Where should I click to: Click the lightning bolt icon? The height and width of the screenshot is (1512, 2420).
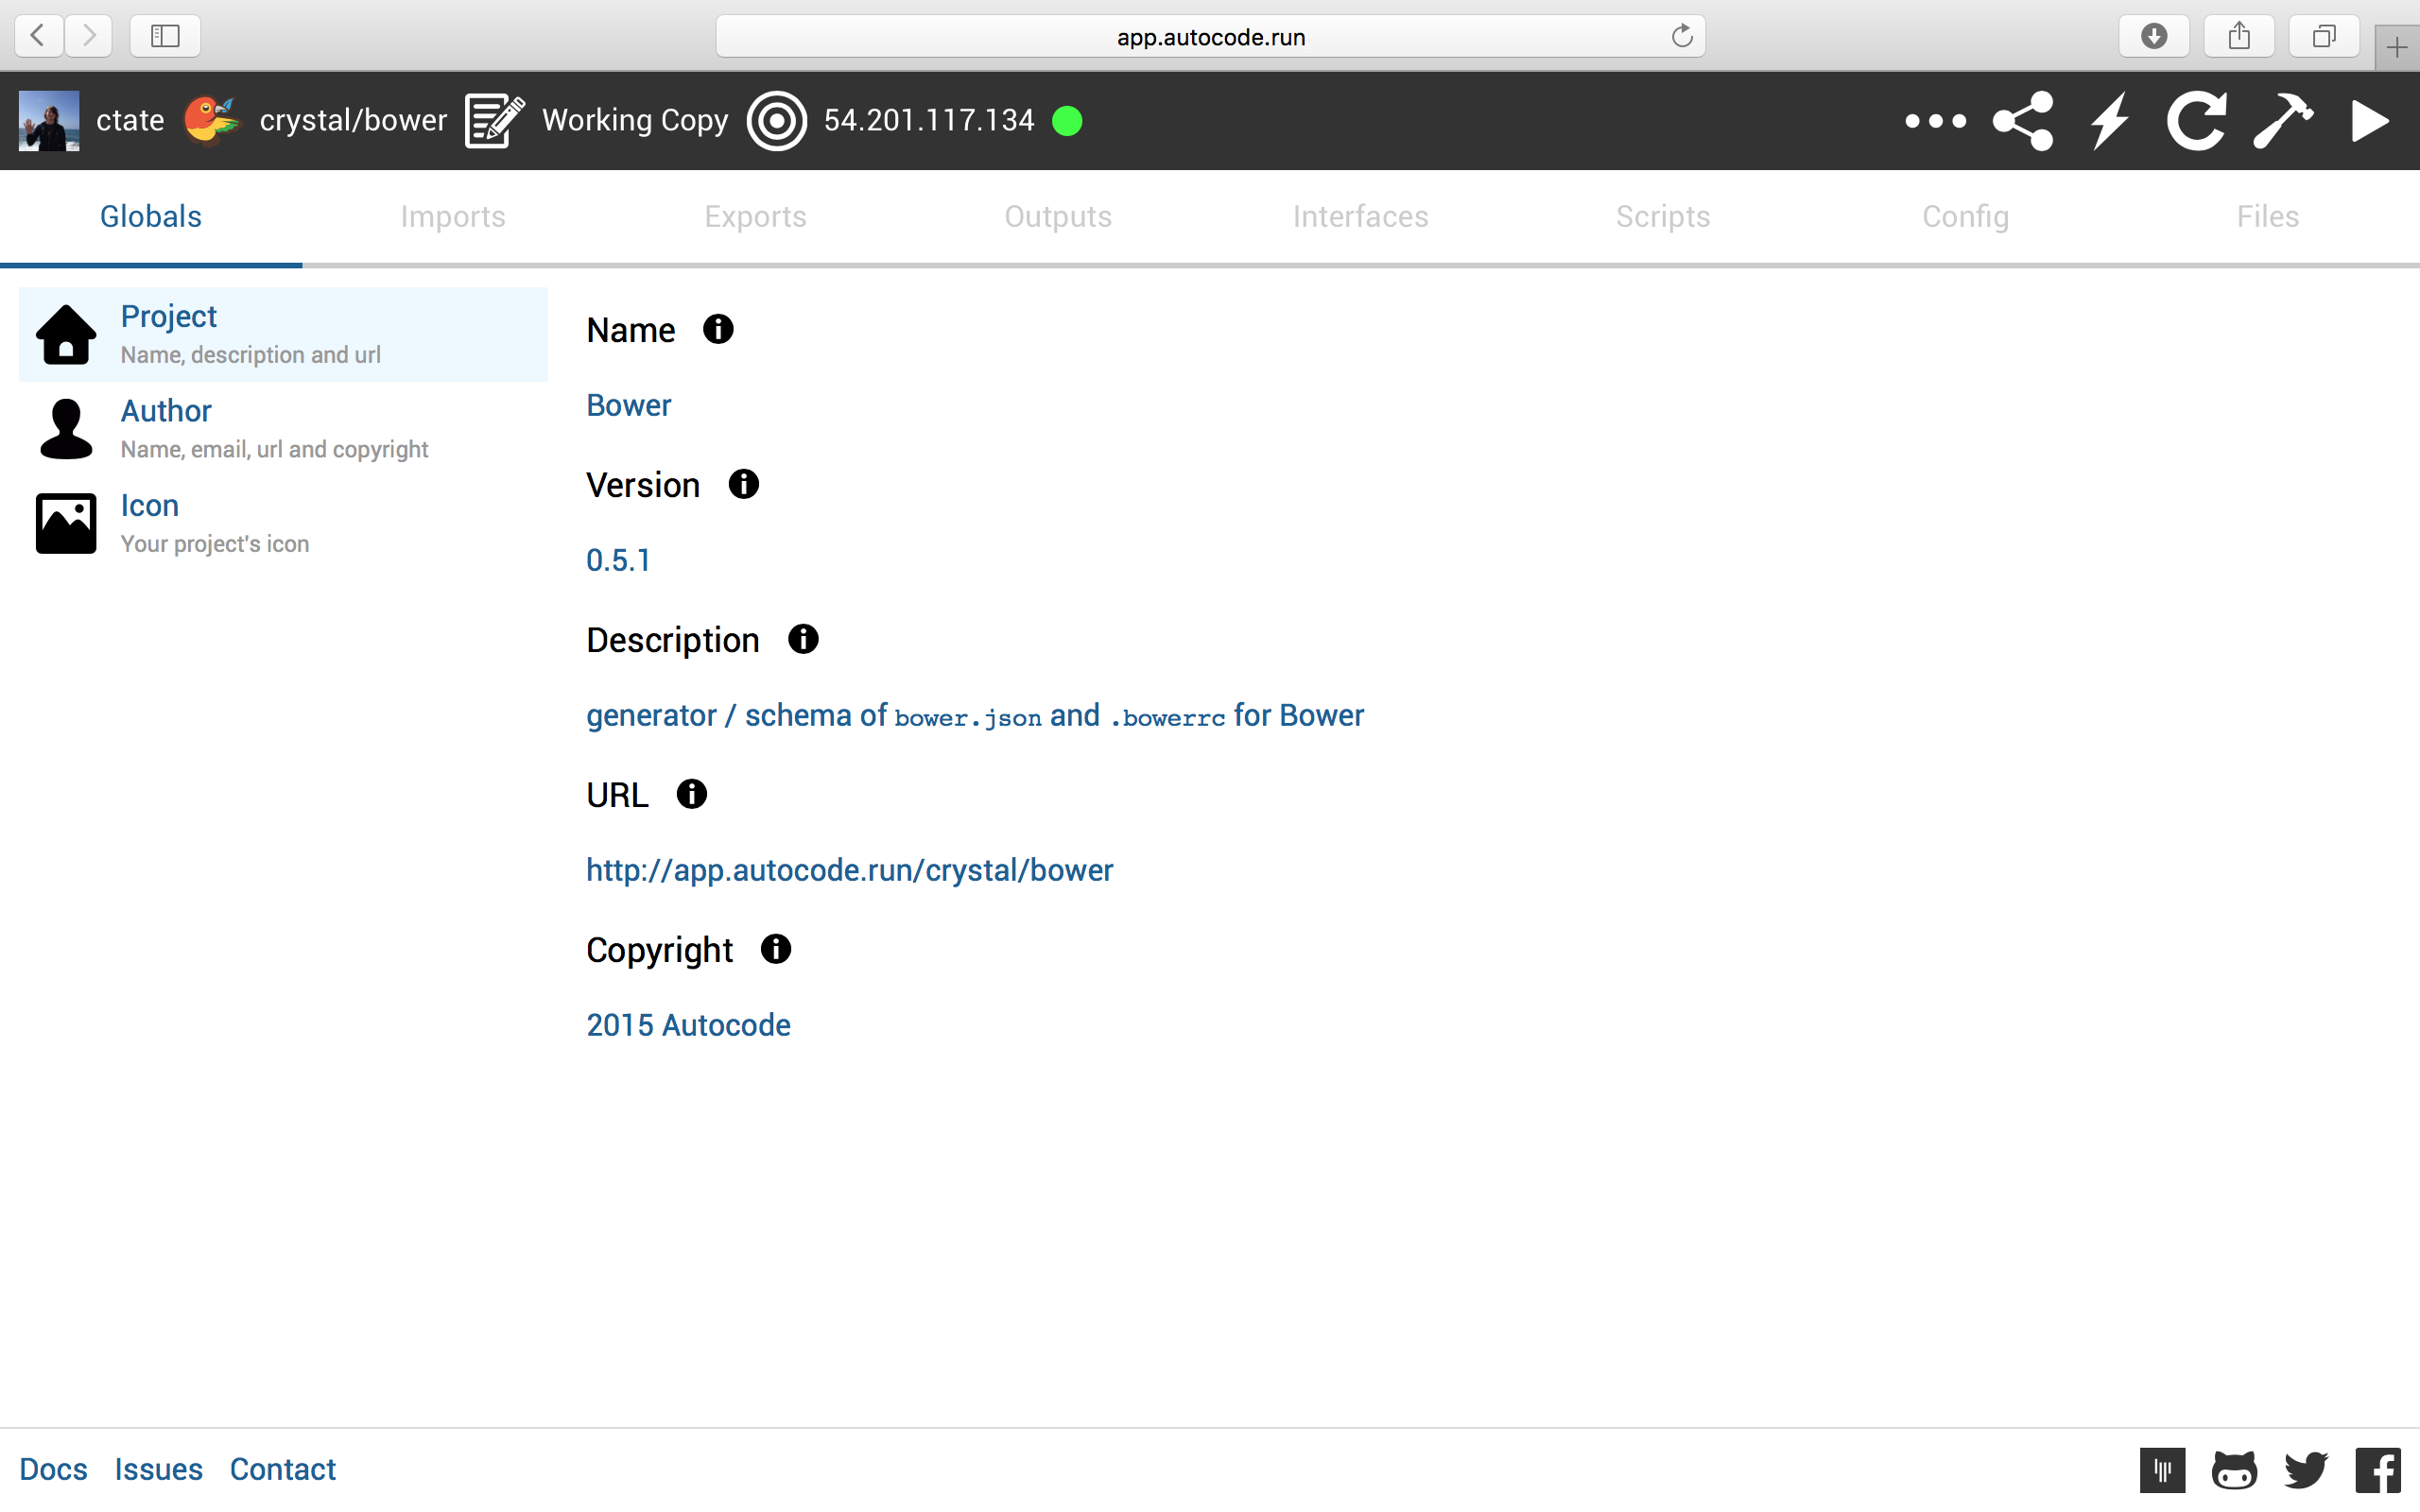(x=2110, y=121)
